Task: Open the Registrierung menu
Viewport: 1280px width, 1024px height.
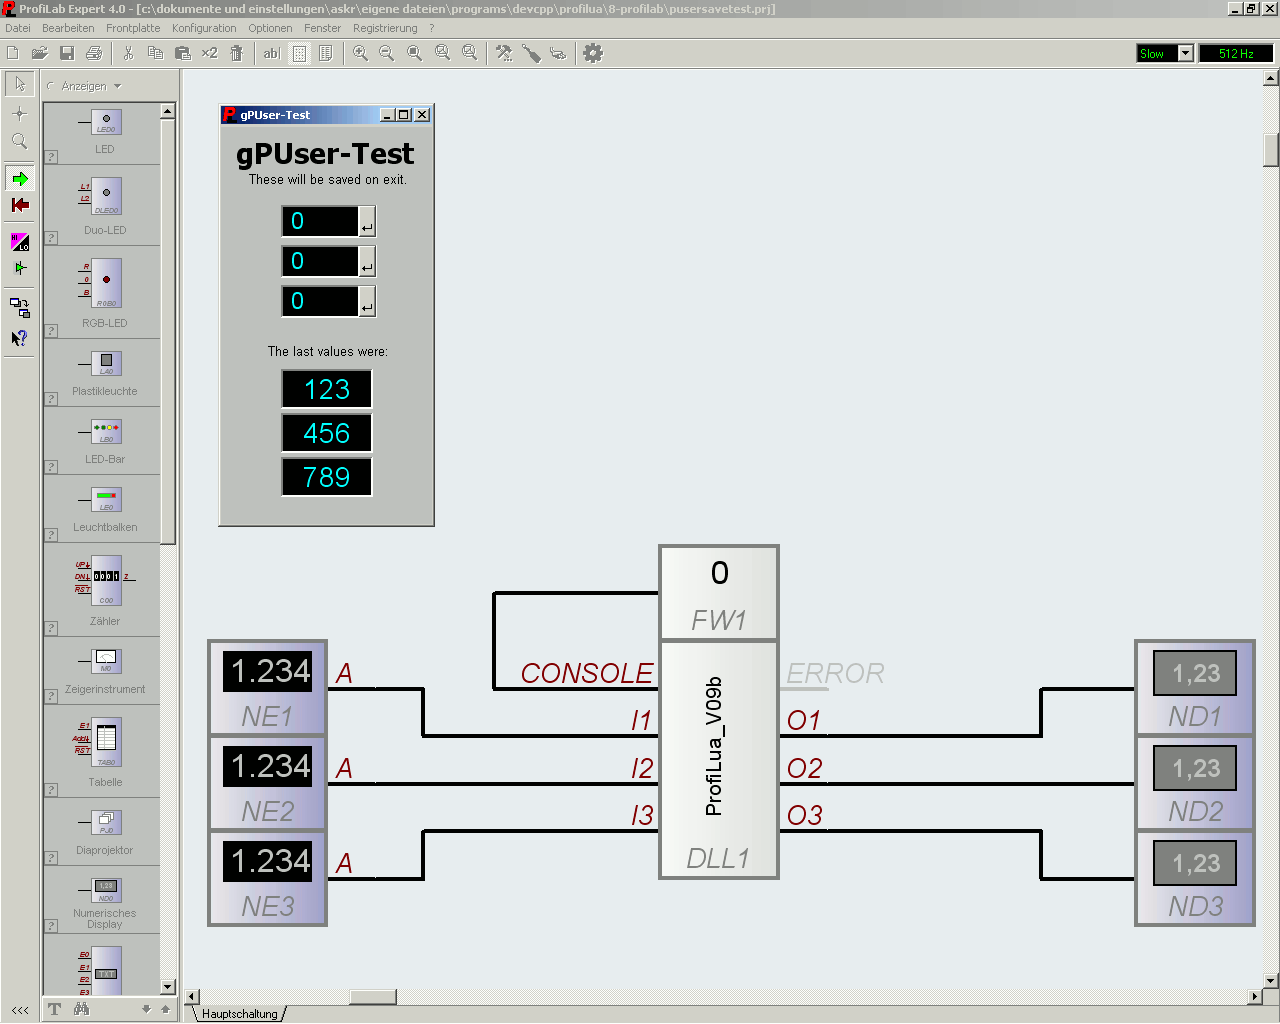Action: tap(385, 28)
